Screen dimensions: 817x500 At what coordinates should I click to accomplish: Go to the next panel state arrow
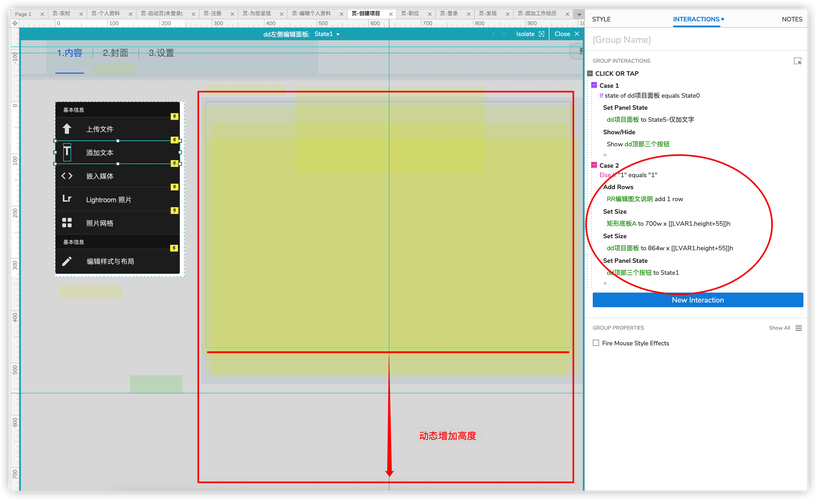tap(504, 34)
